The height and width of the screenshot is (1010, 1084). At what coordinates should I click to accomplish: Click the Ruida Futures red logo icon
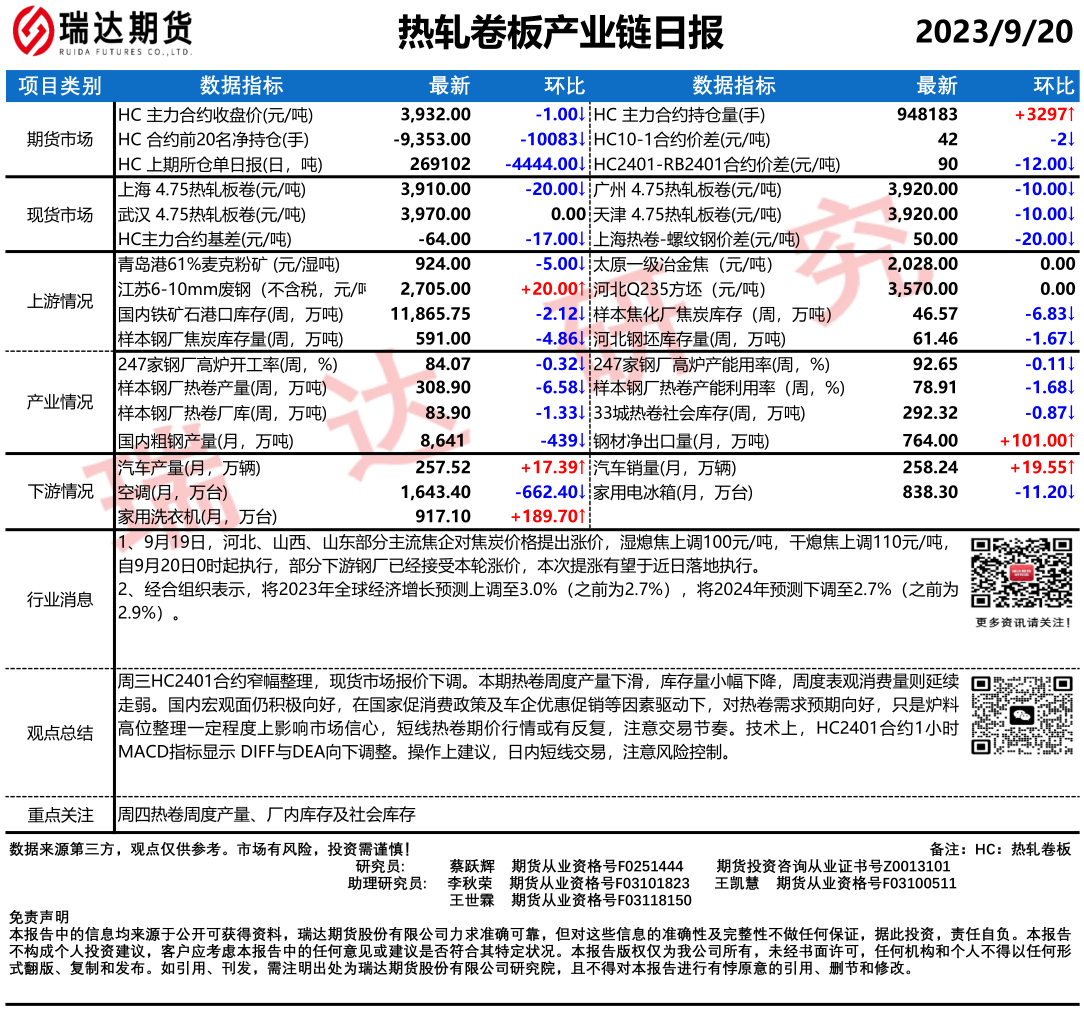(x=32, y=32)
